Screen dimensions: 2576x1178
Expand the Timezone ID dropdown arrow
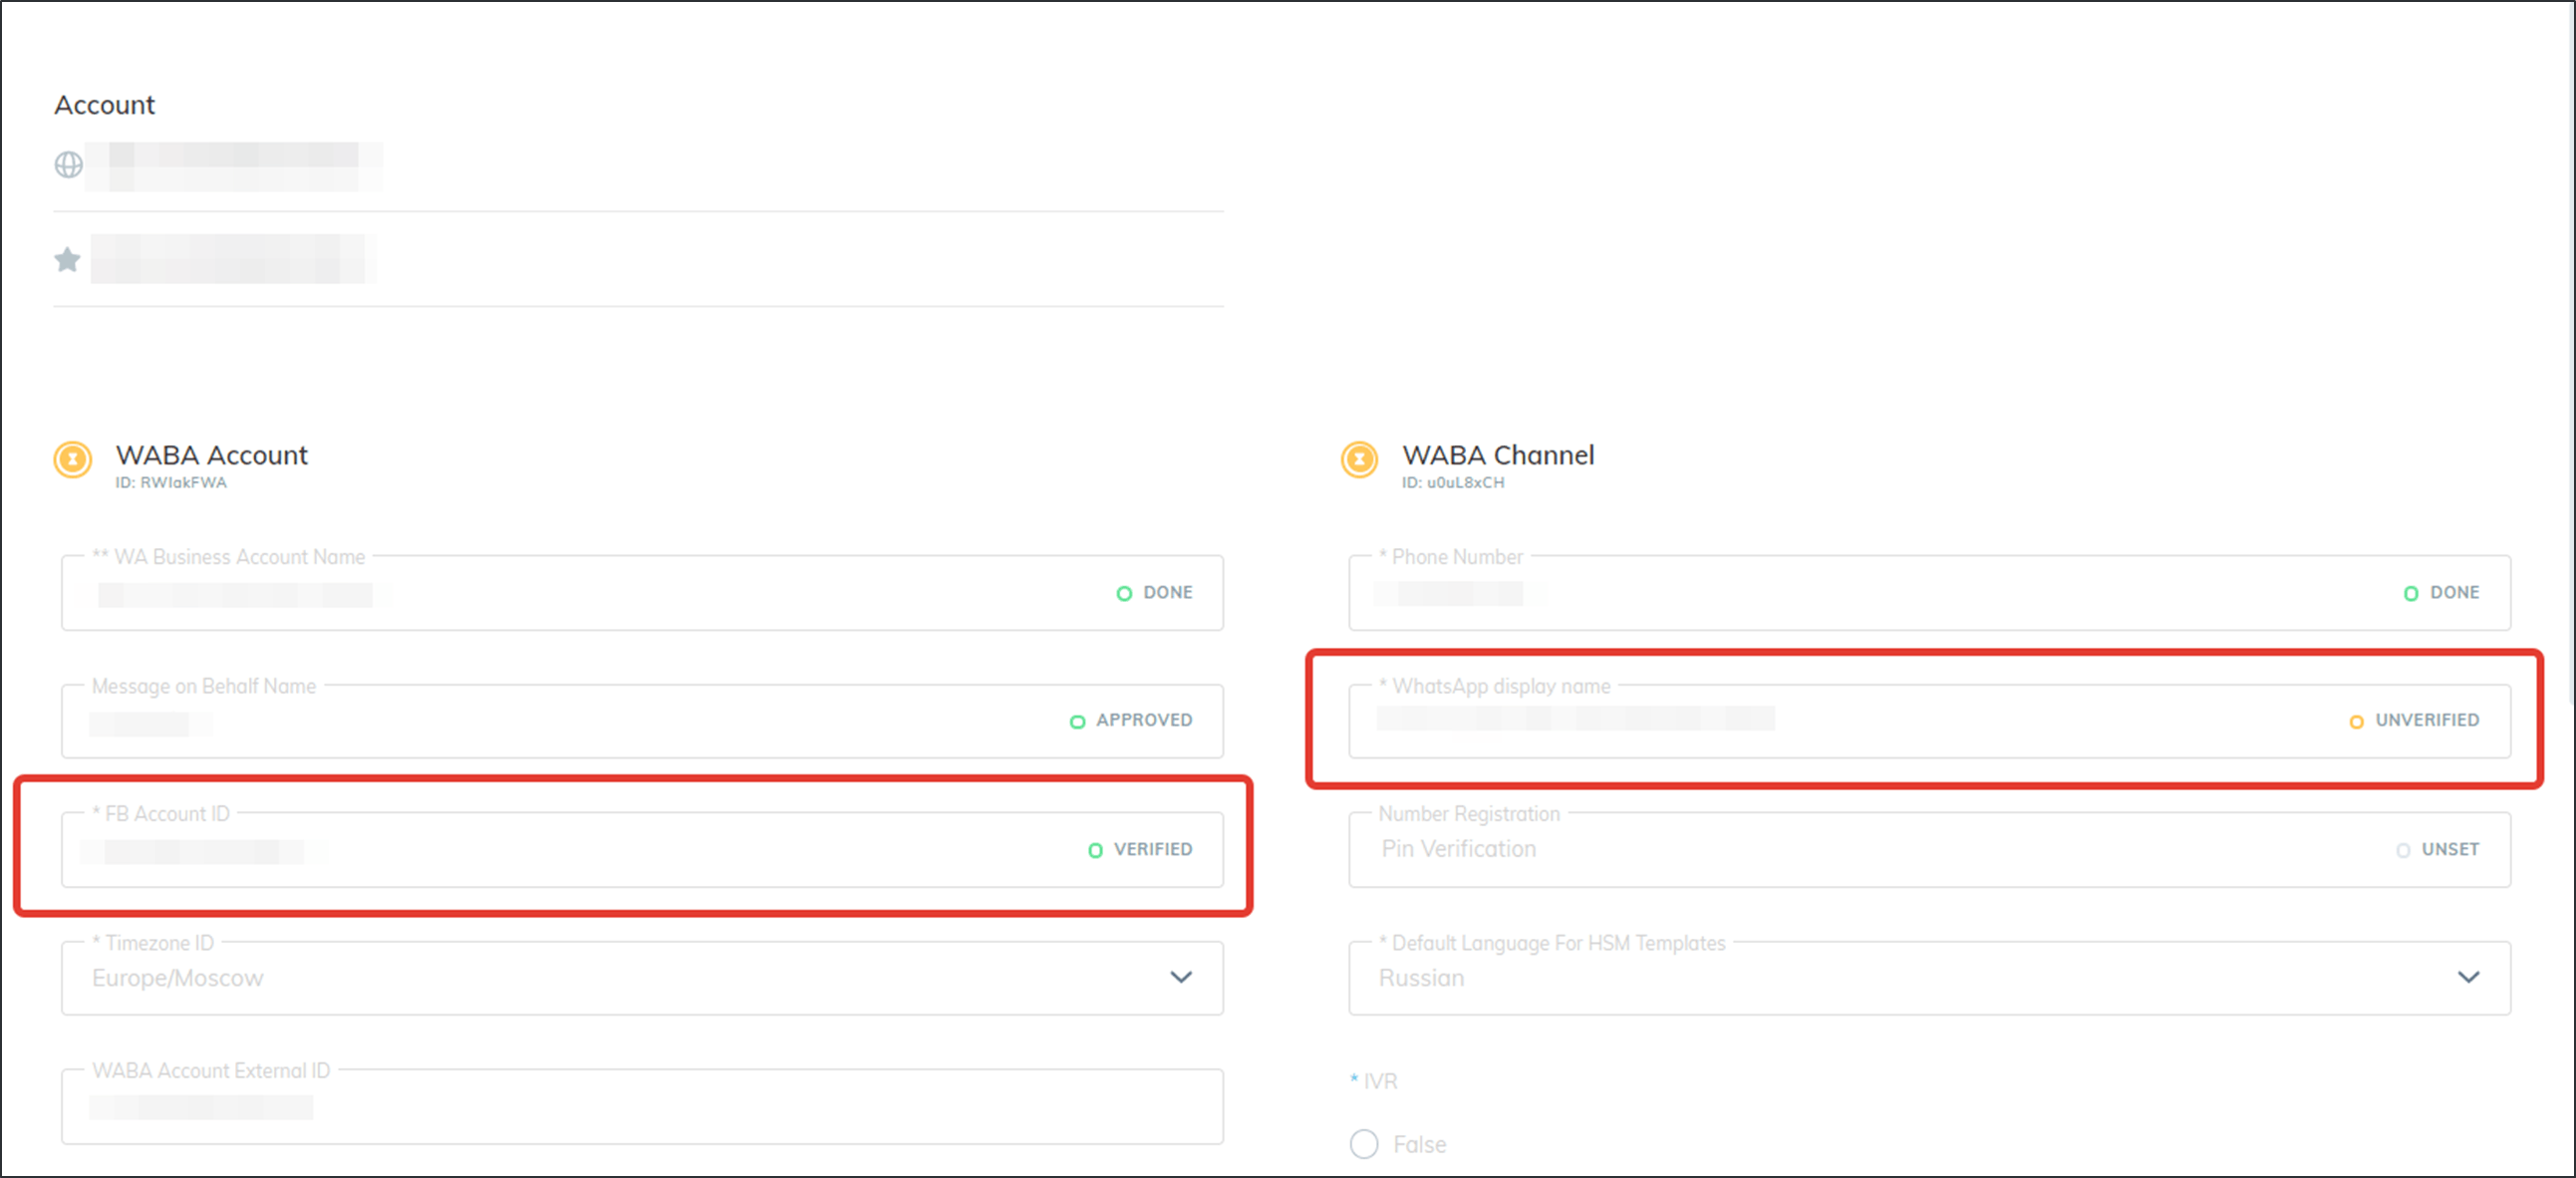click(x=1181, y=977)
